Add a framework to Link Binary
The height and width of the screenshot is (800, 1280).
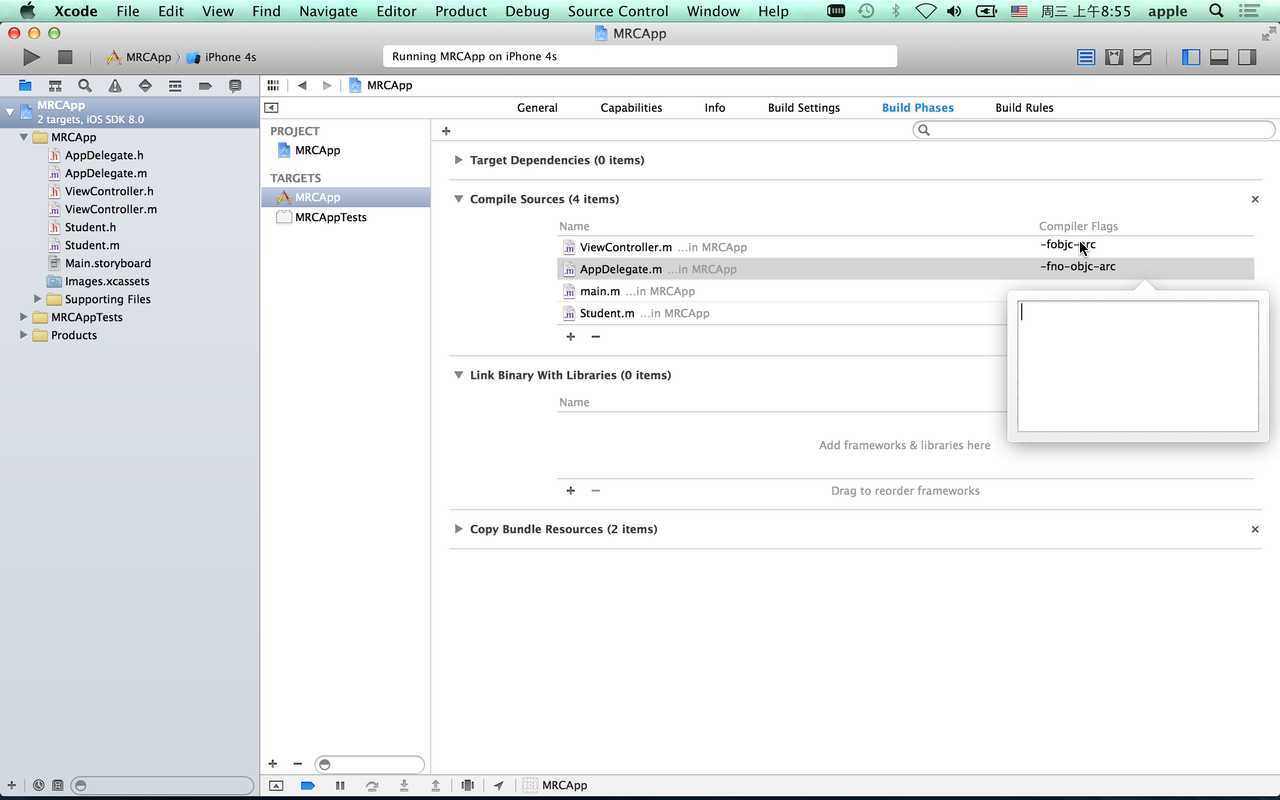[x=570, y=491]
